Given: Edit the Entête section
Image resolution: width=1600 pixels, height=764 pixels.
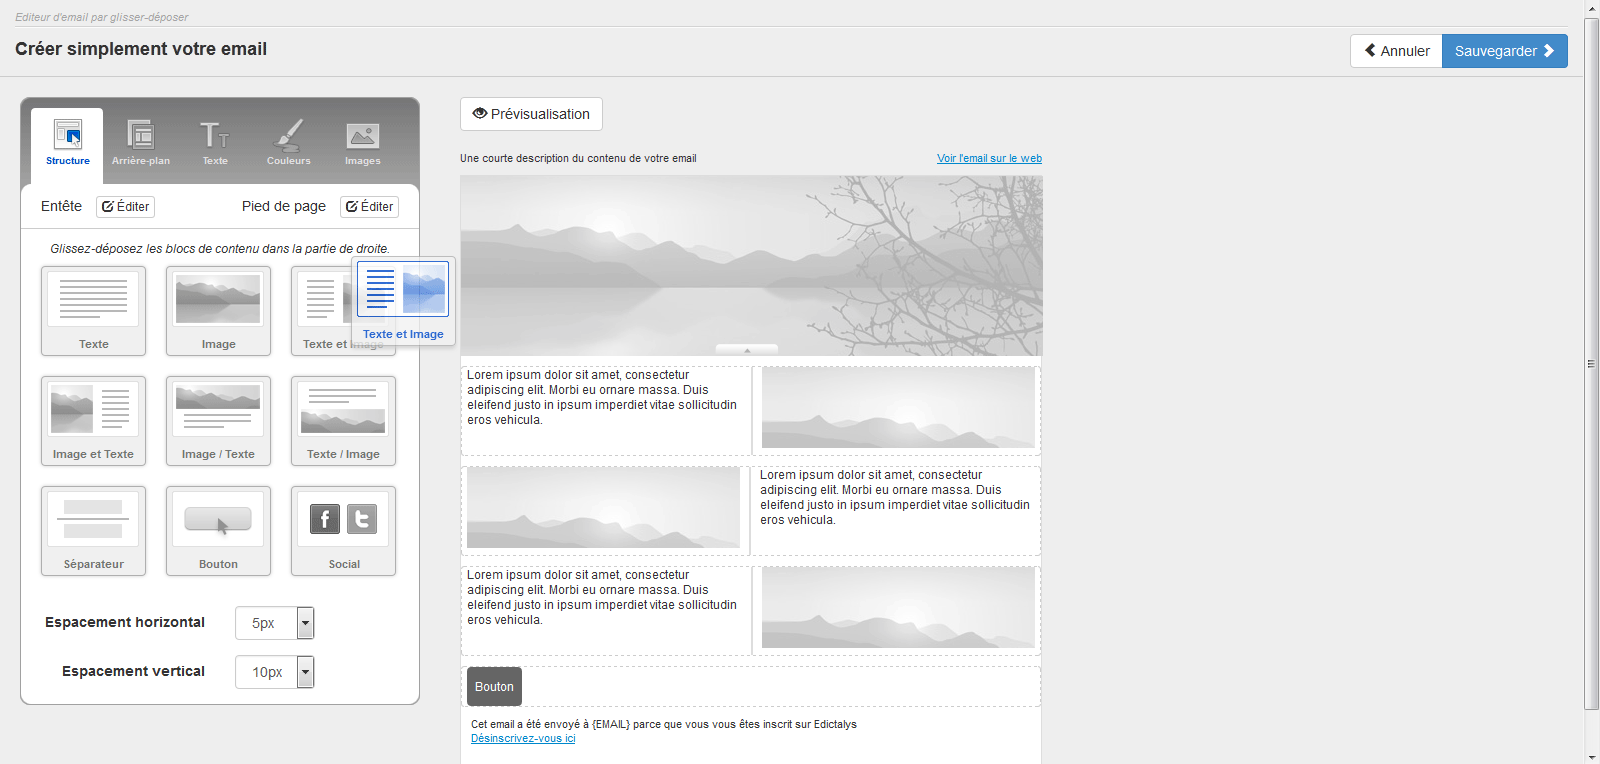Looking at the screenshot, I should click(125, 207).
